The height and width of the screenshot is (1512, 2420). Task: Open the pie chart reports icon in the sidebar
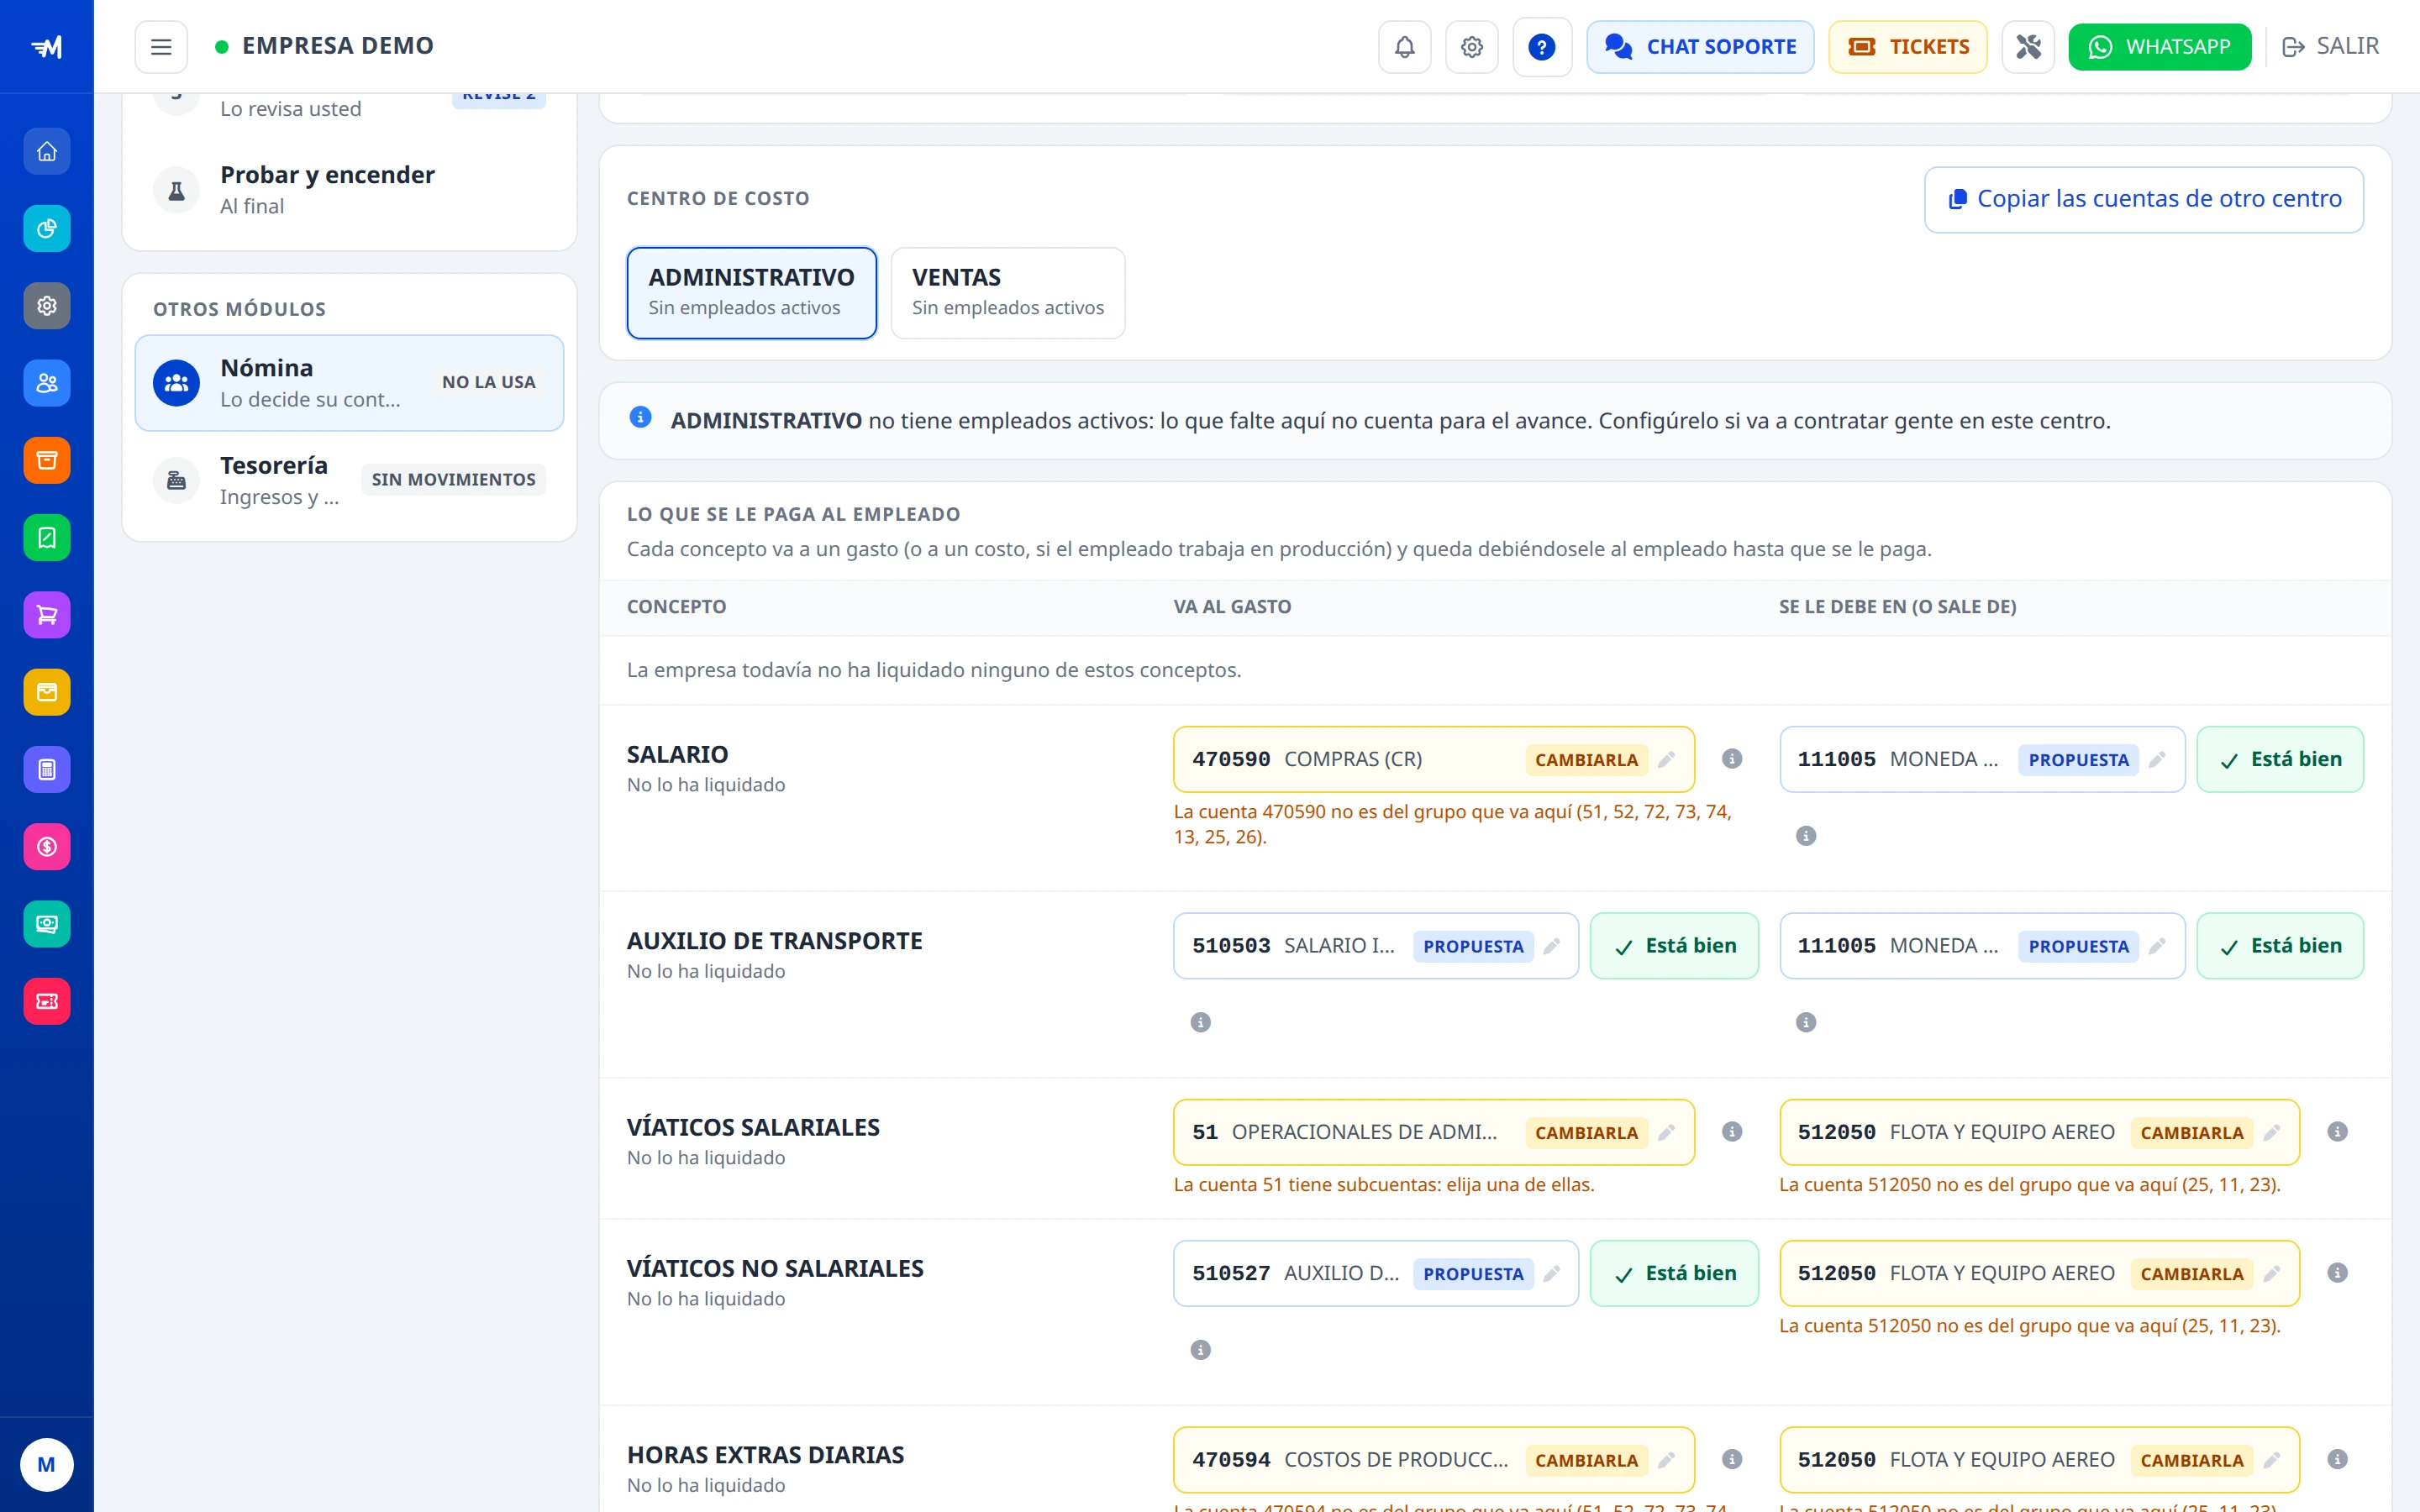[47, 229]
